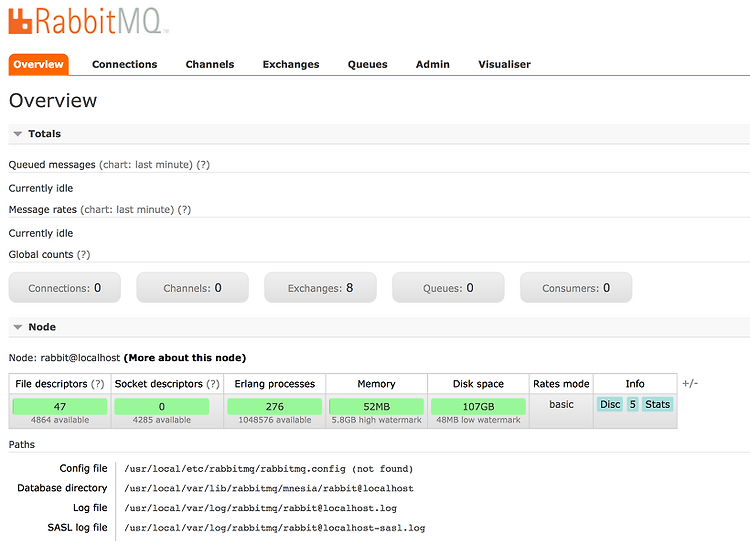Click the Disk space 107GB bar
The width and height of the screenshot is (750, 545).
coord(478,407)
